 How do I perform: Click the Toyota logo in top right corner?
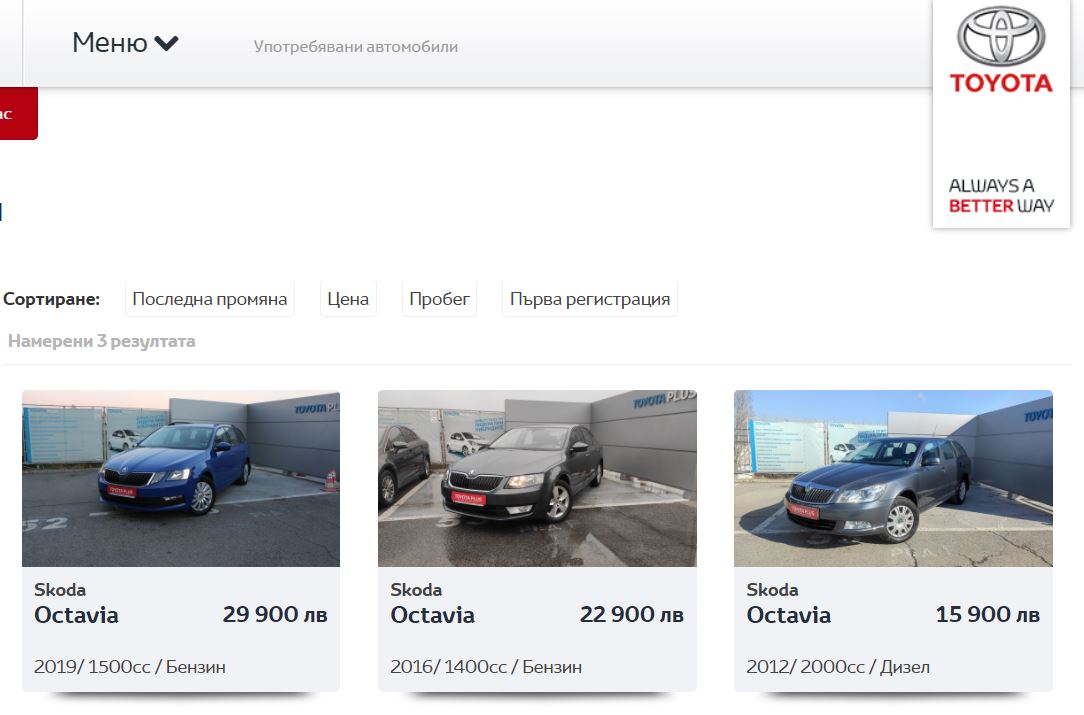(x=999, y=45)
